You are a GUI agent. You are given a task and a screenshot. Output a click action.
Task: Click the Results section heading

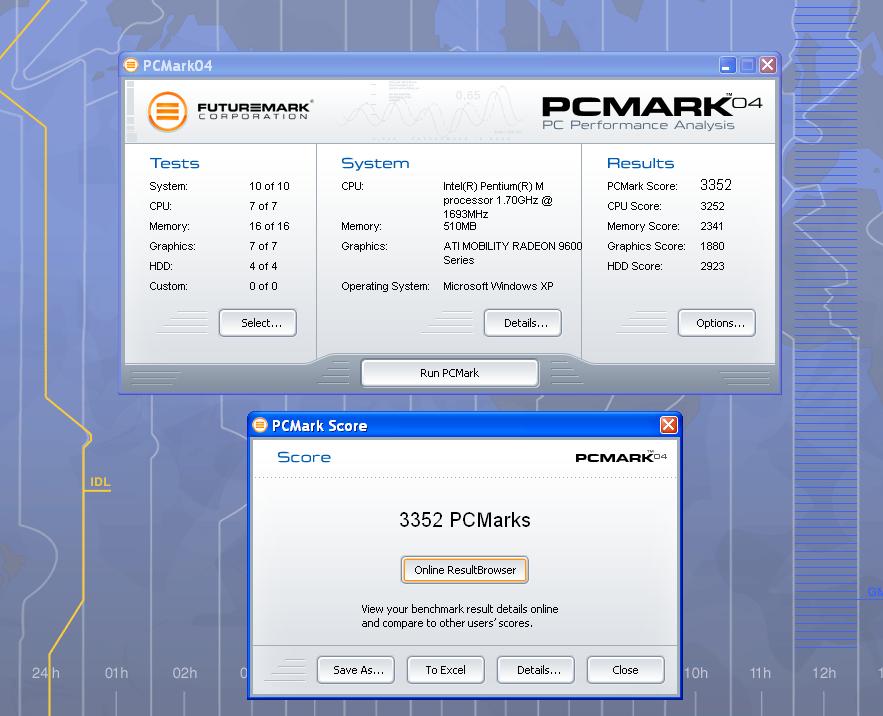[x=640, y=163]
